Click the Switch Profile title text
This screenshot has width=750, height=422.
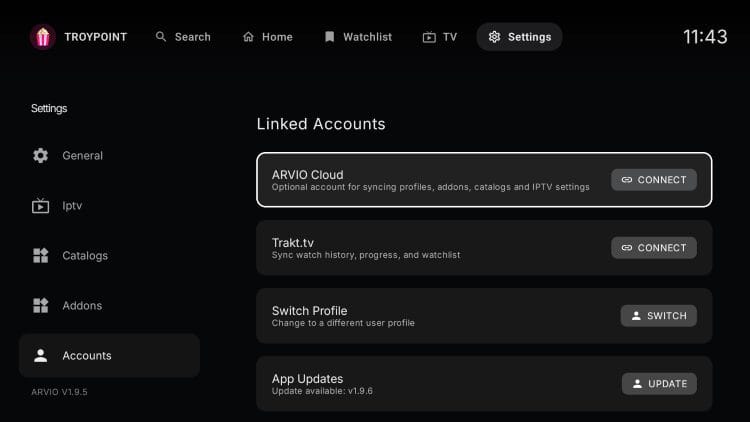(x=309, y=311)
